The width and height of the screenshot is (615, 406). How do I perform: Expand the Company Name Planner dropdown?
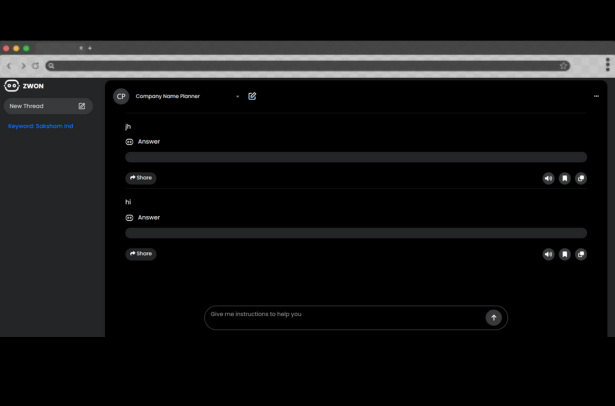tap(237, 97)
